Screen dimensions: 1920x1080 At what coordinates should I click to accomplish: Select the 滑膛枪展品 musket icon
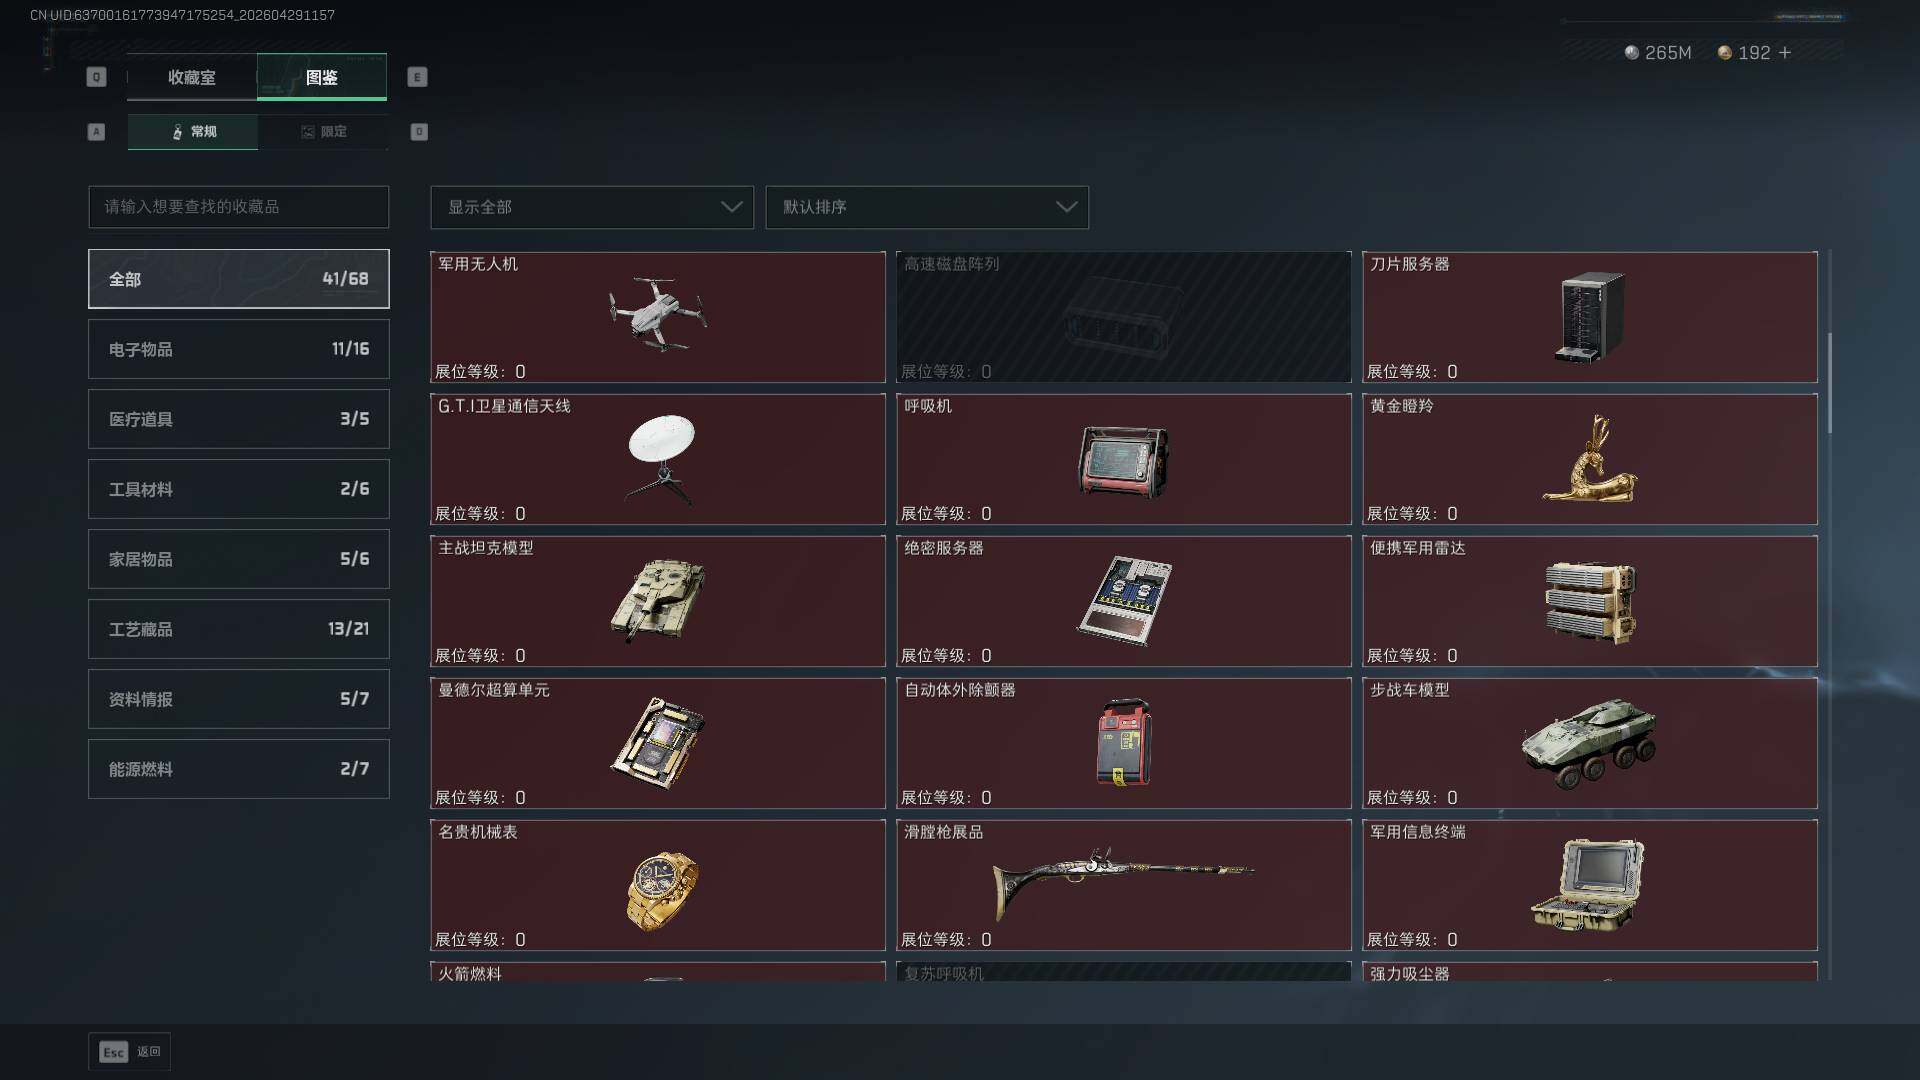click(1123, 883)
